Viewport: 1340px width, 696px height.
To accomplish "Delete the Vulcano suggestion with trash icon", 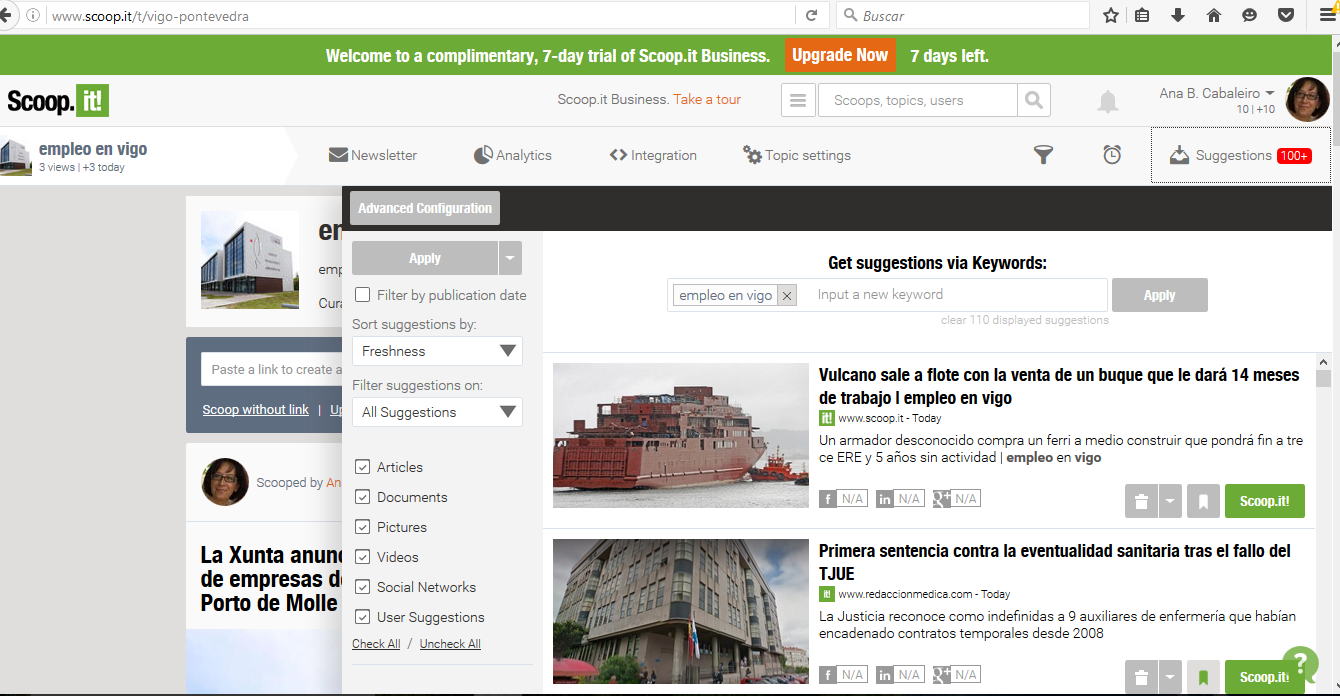I will [1141, 501].
